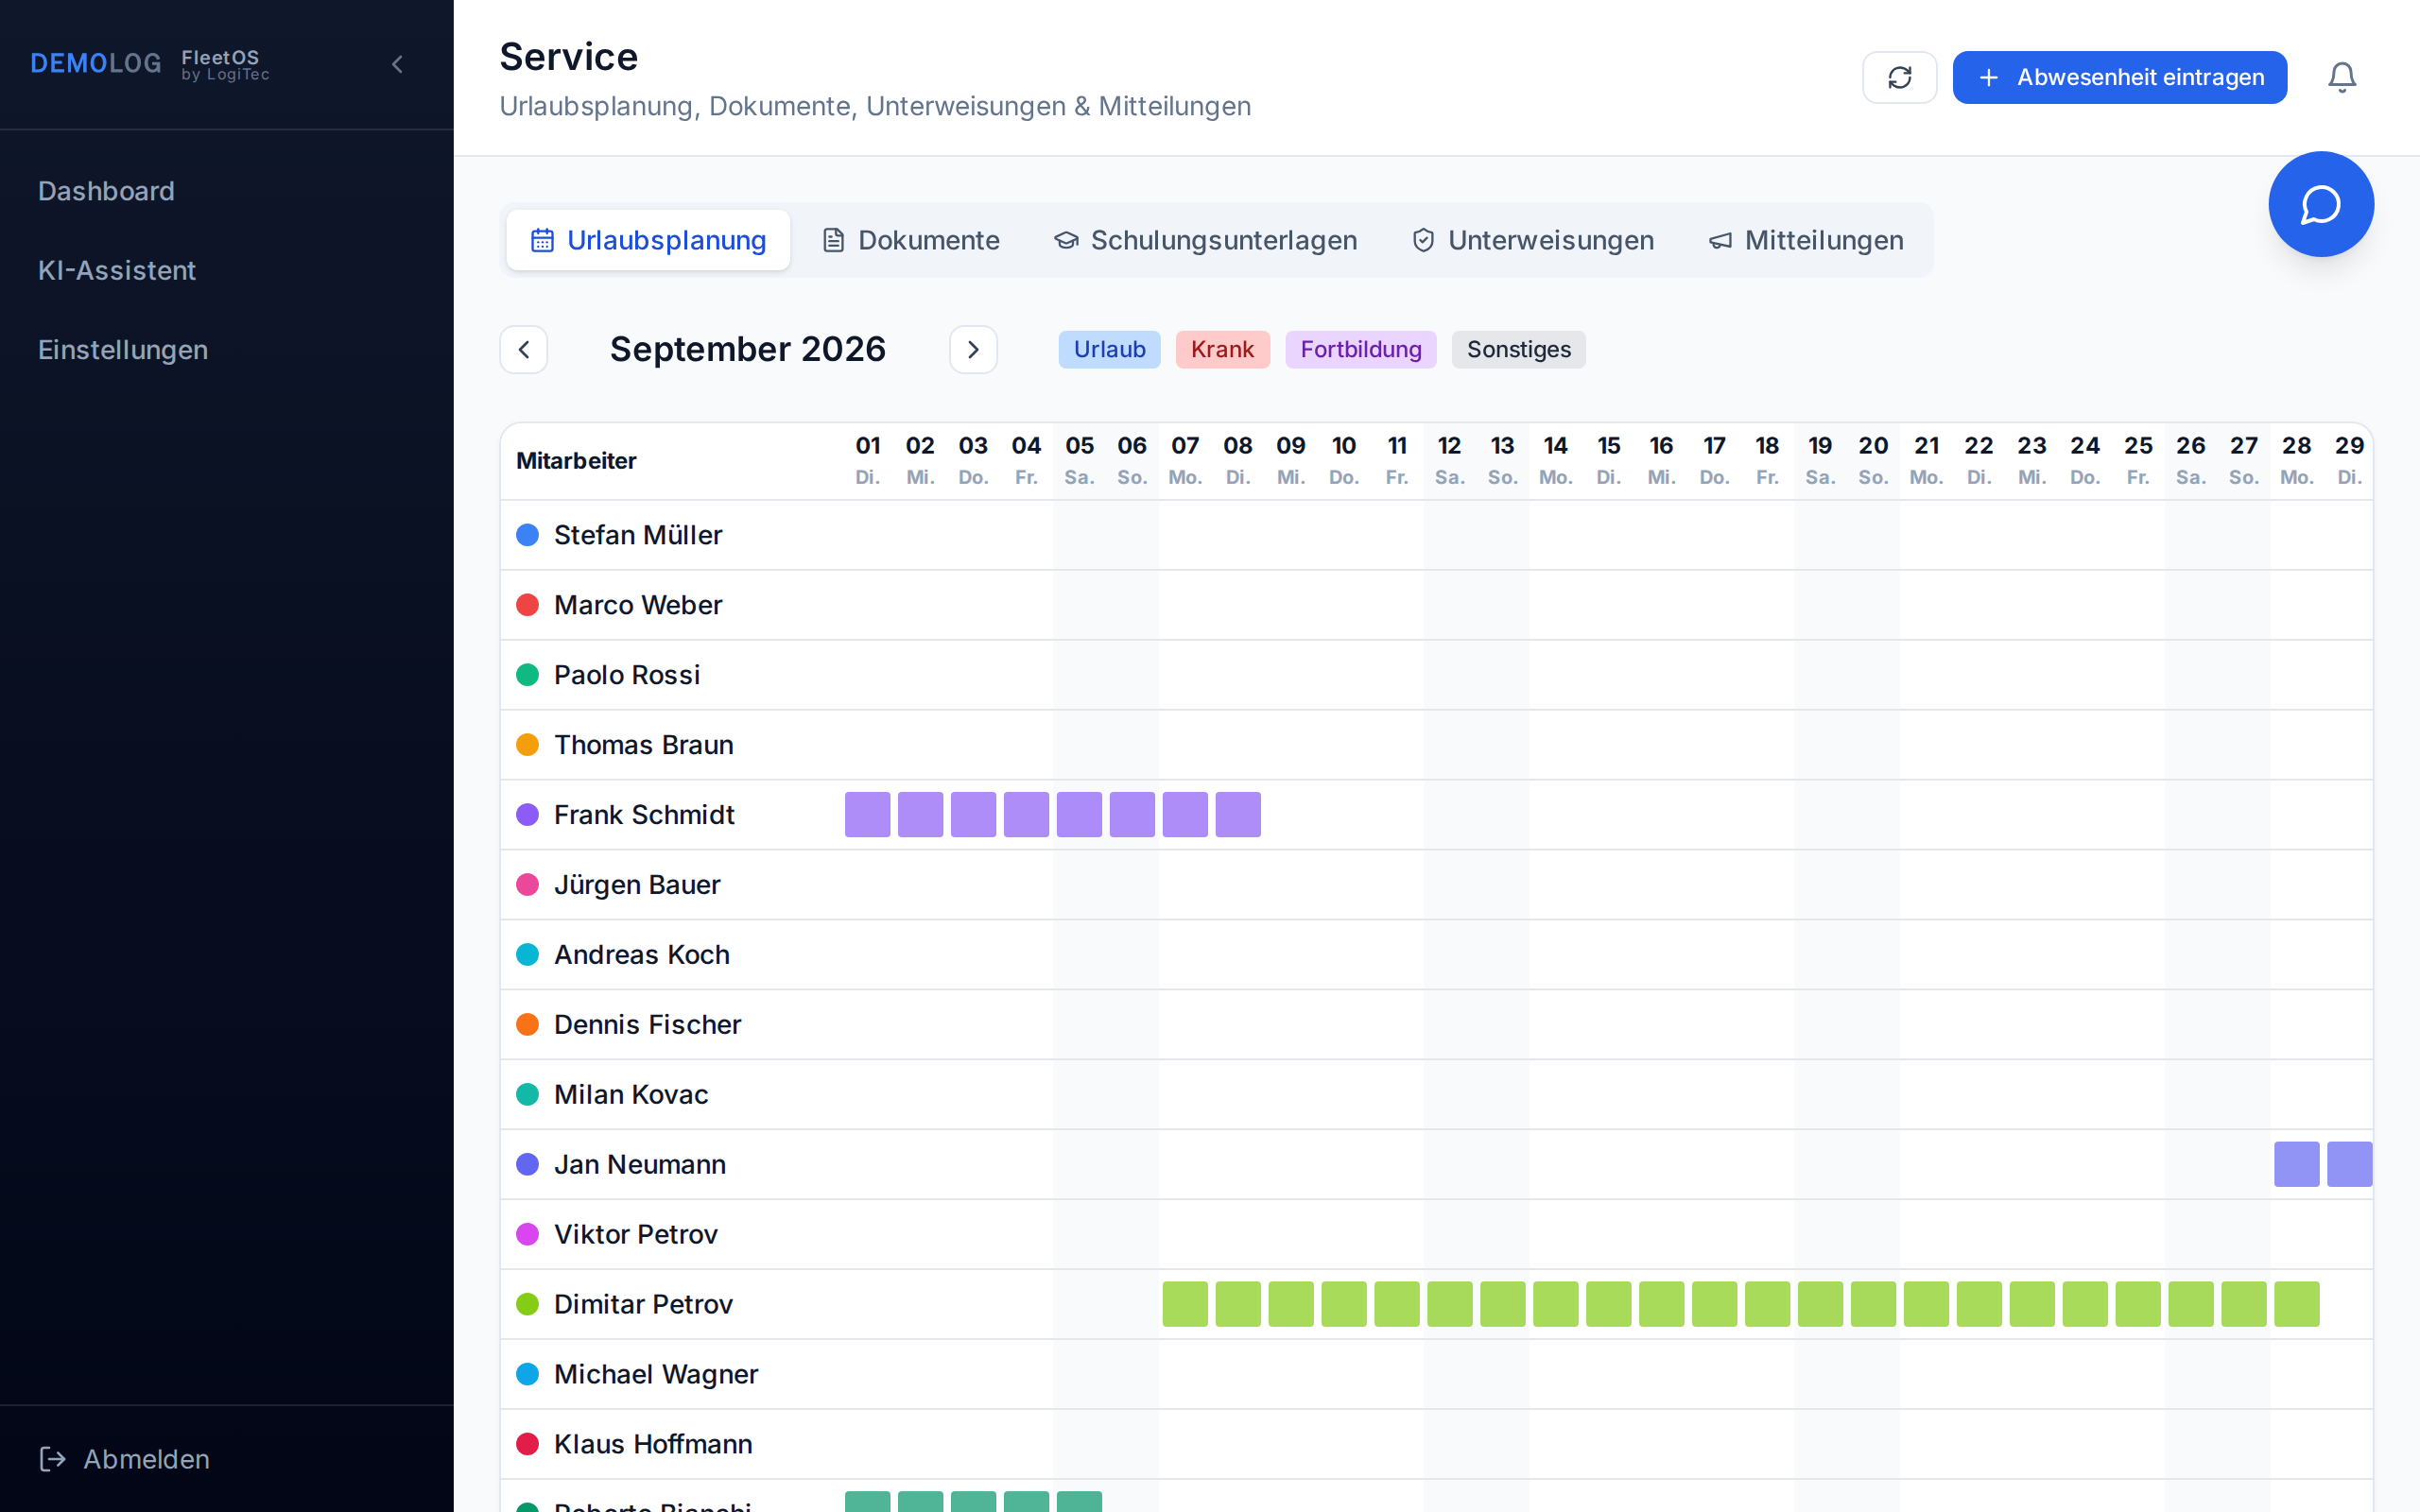Open the floating chat bubble
Image resolution: width=2420 pixels, height=1512 pixels.
[2321, 204]
